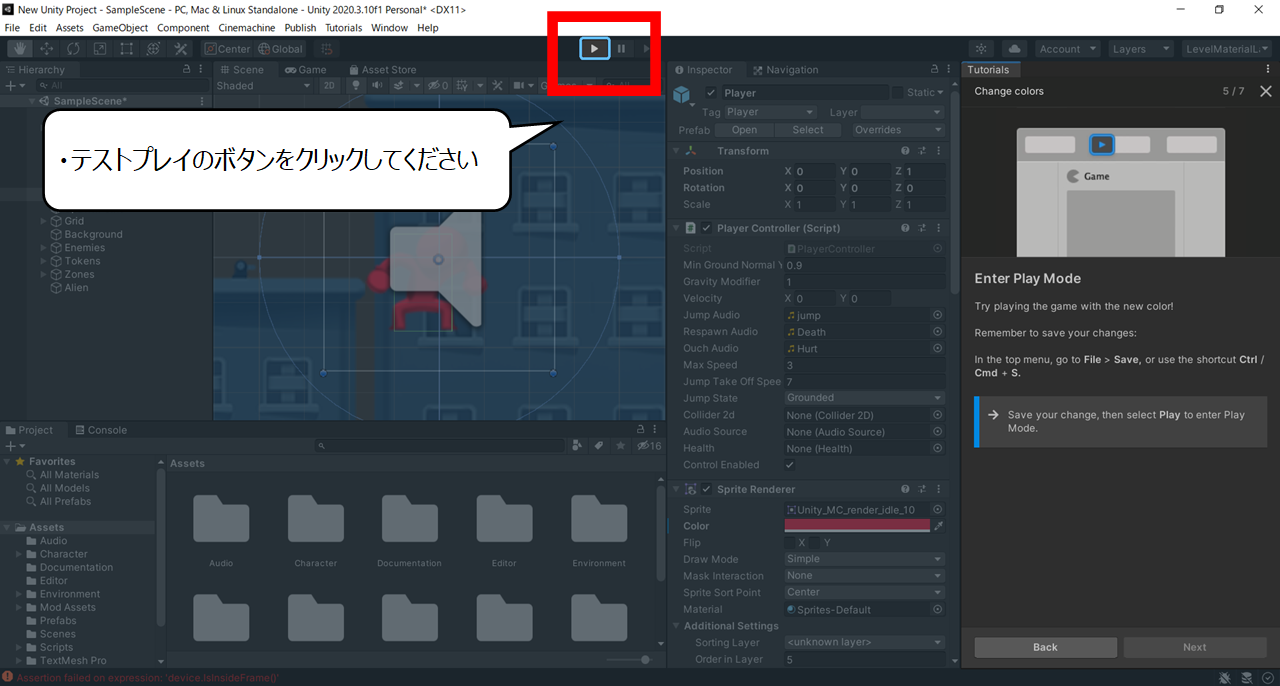Screen dimensions: 1280x686
Task: Open the Jump State dropdown Grounded
Action: [x=864, y=398]
